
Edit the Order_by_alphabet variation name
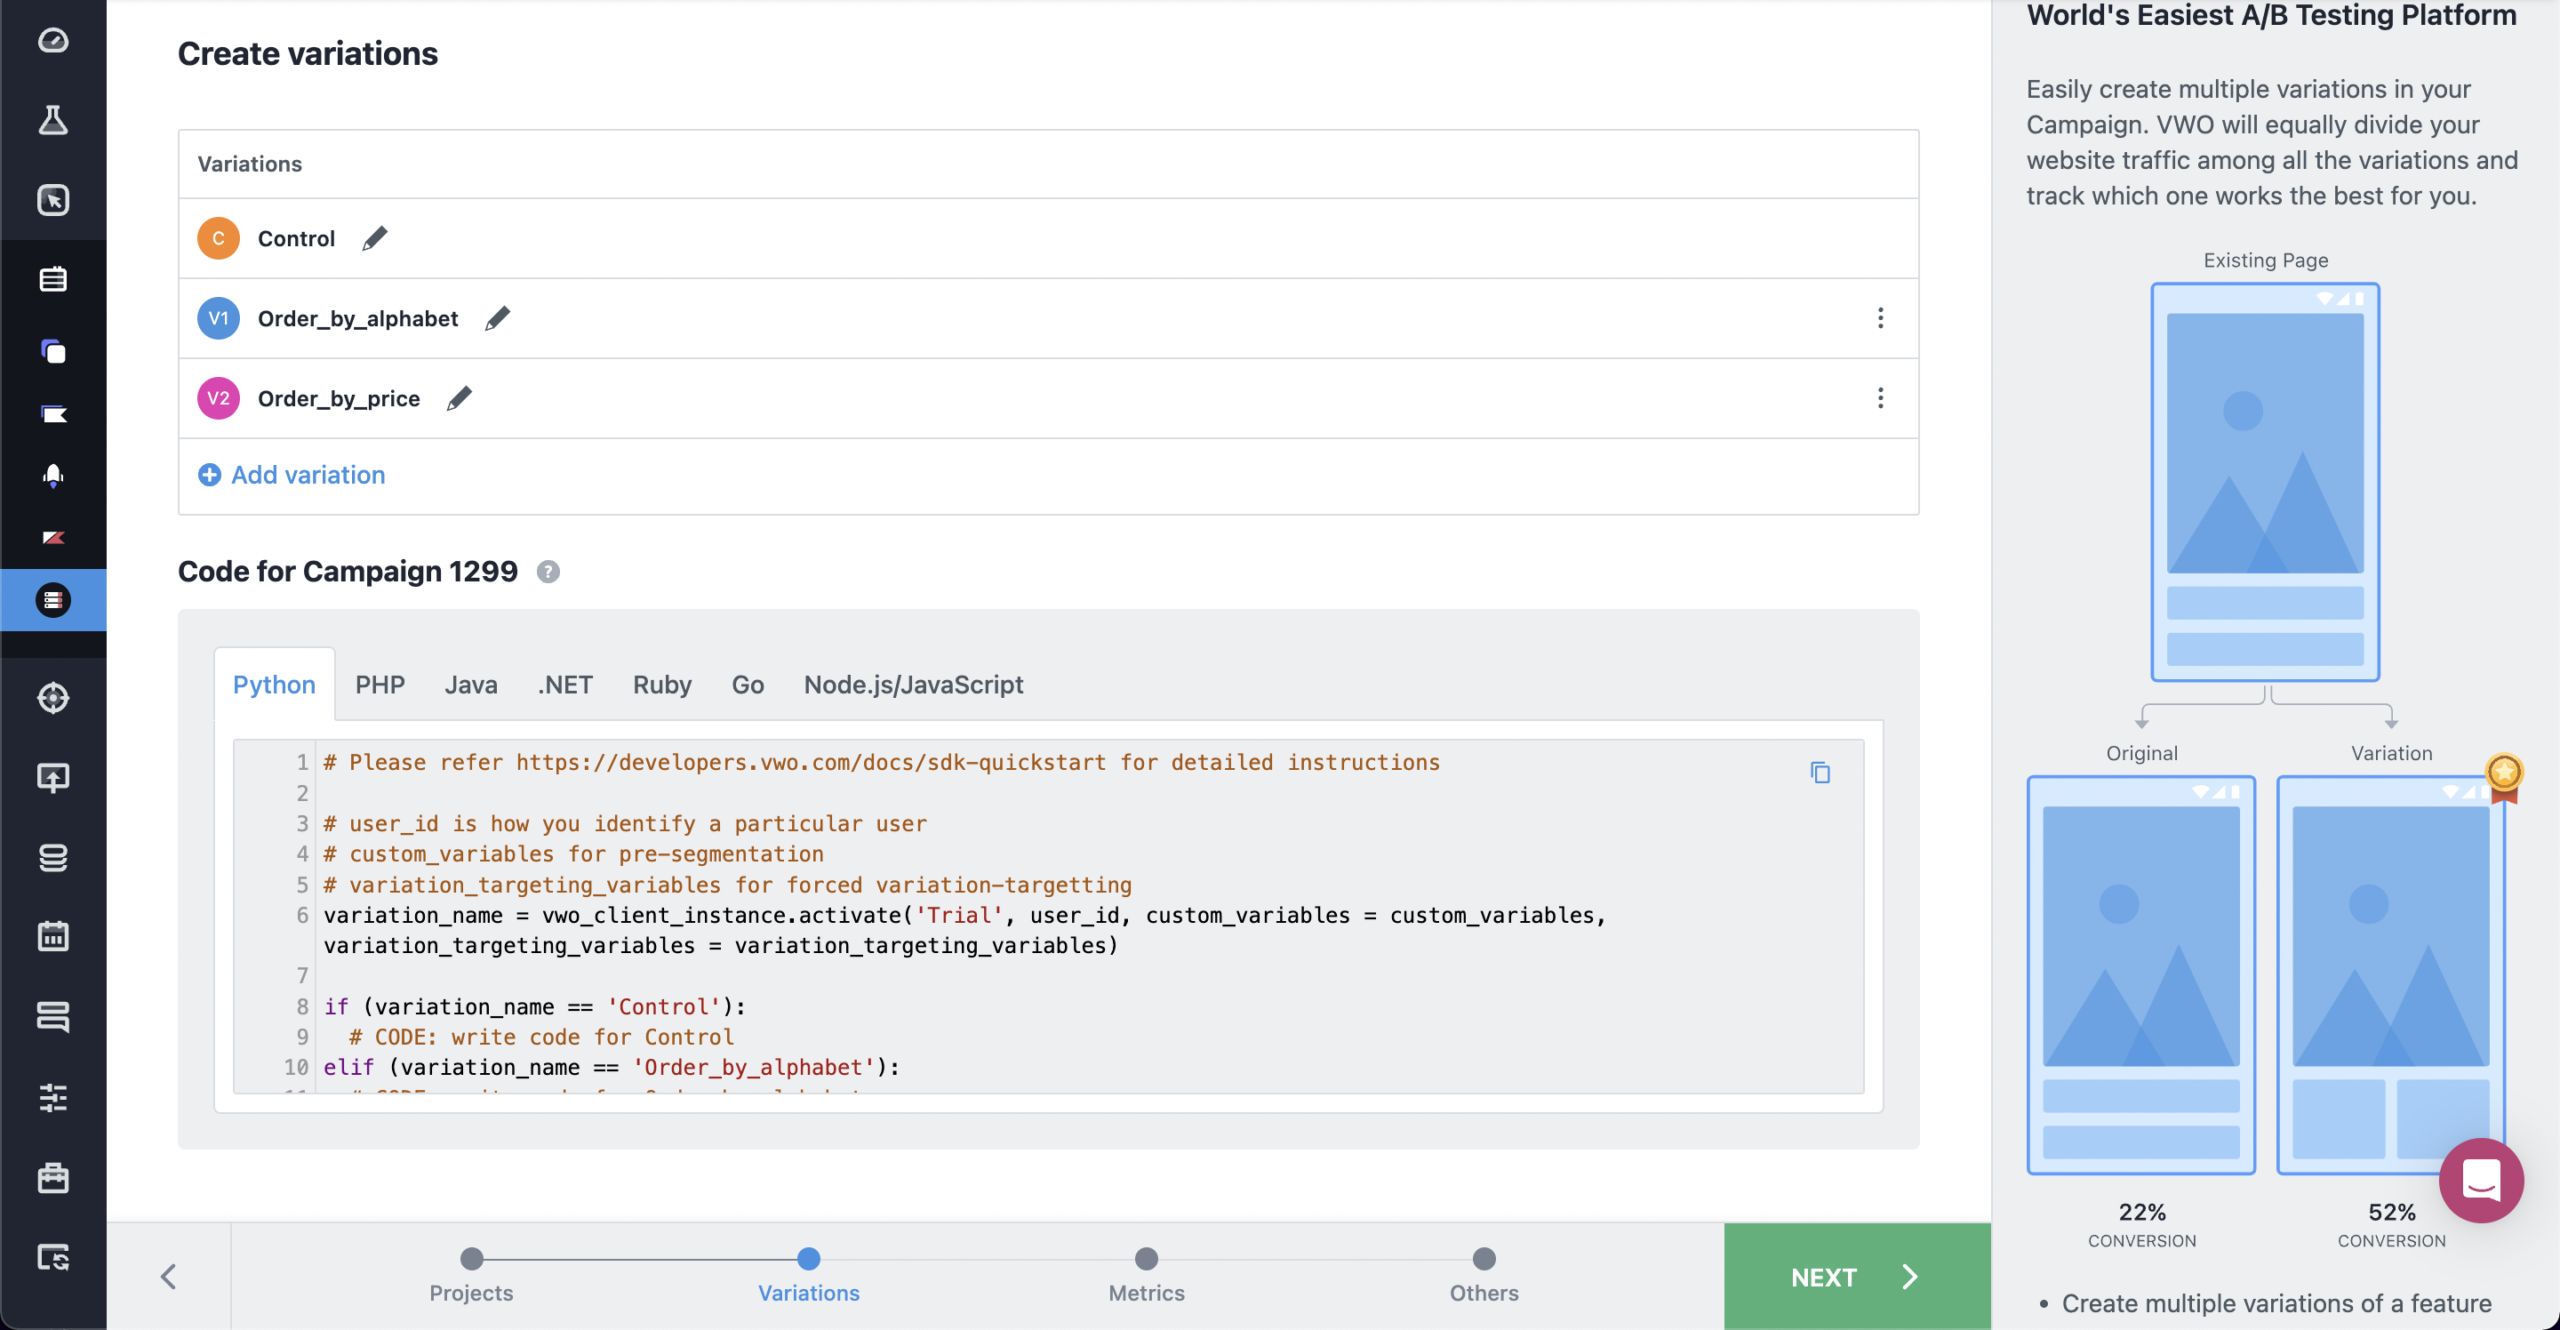pos(497,318)
